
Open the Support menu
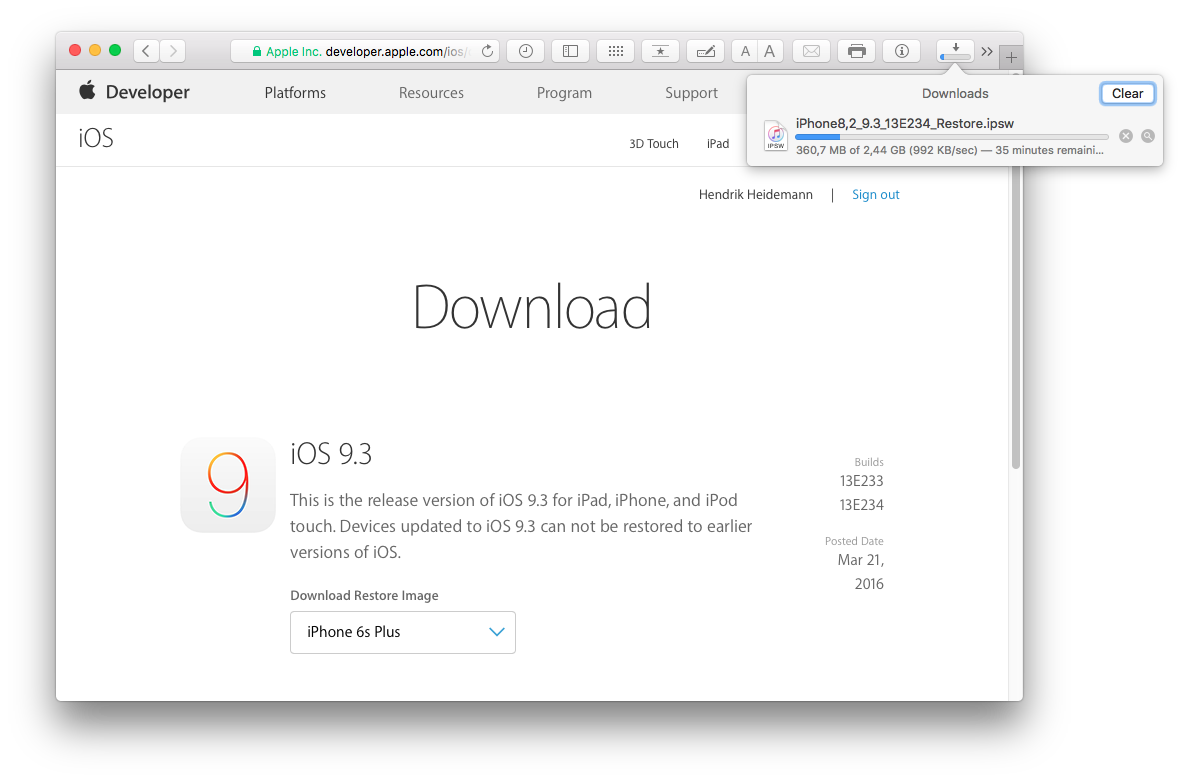pyautogui.click(x=691, y=93)
